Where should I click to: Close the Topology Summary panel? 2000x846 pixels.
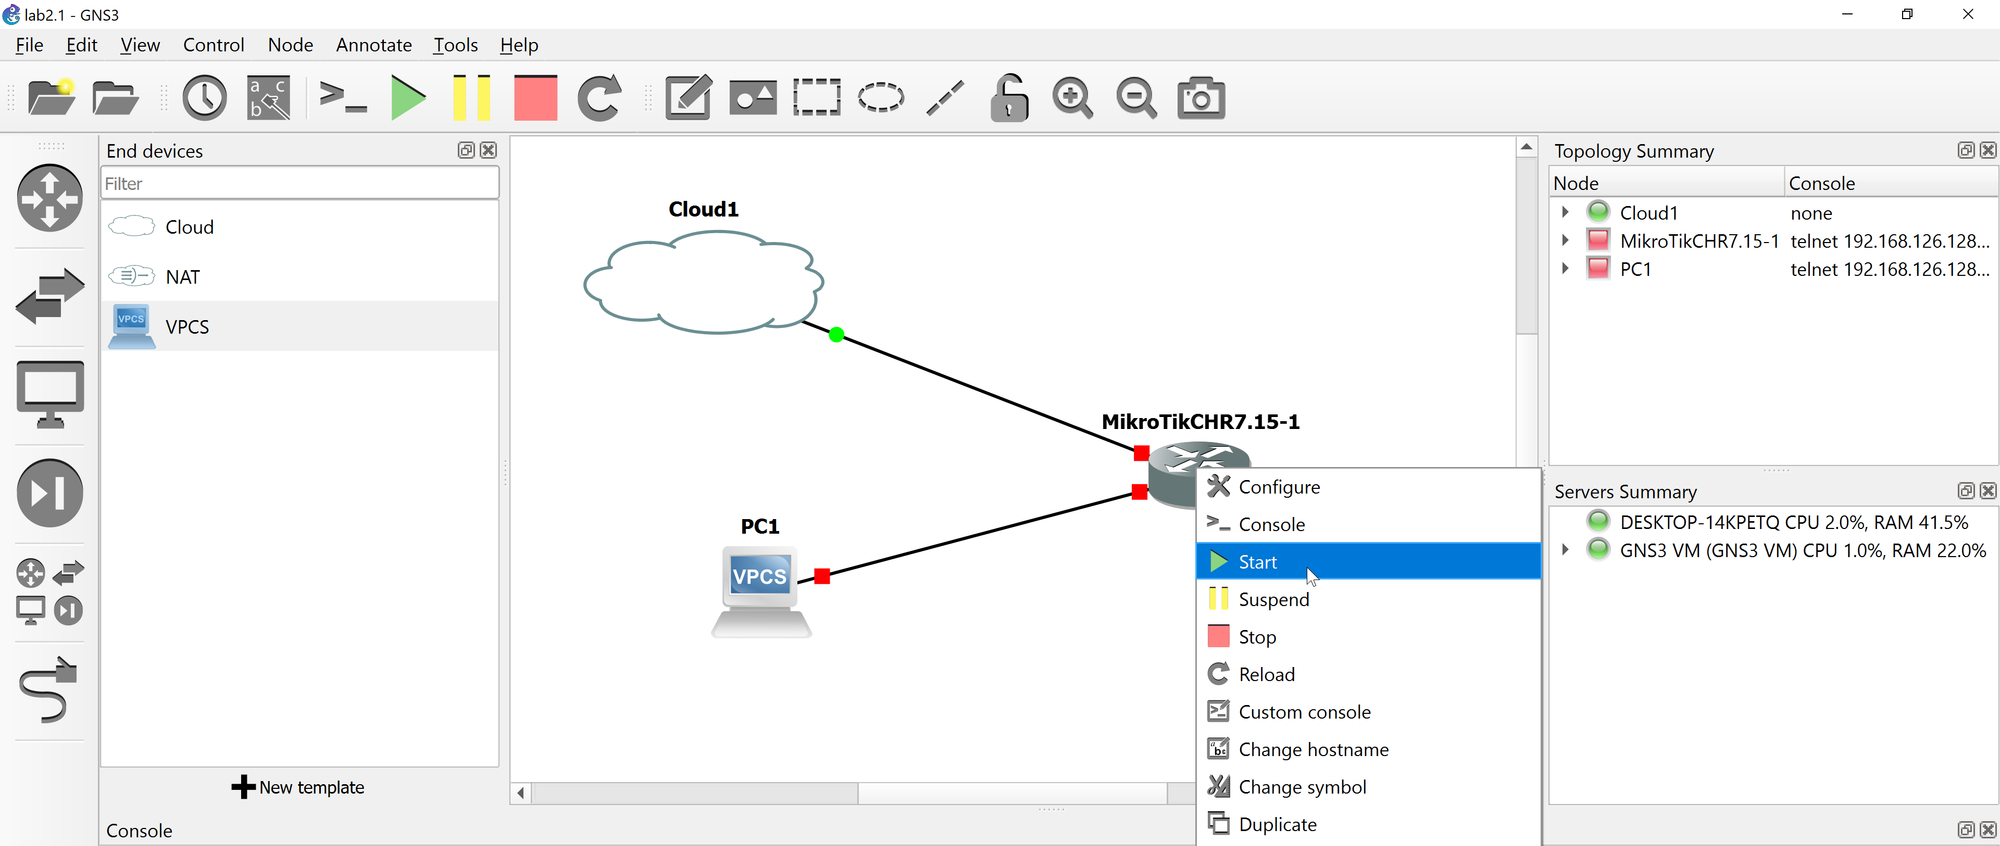1988,150
